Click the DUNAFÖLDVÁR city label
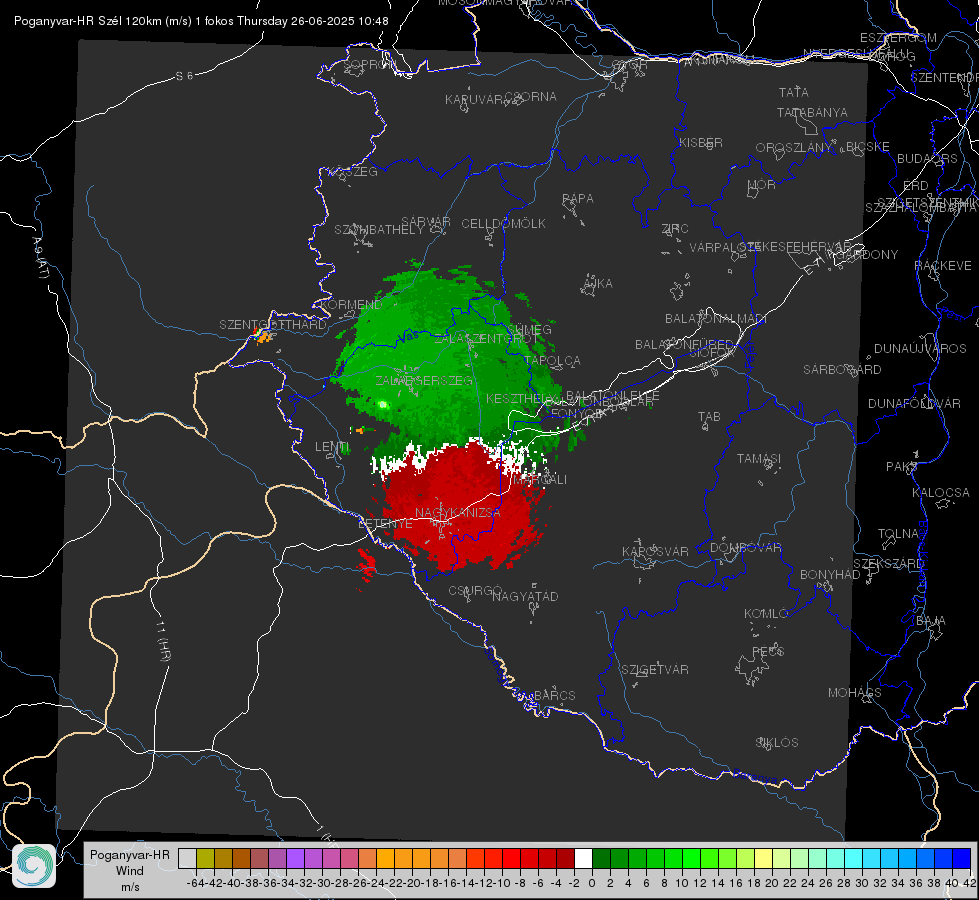Viewport: 979px width, 900px height. point(914,403)
